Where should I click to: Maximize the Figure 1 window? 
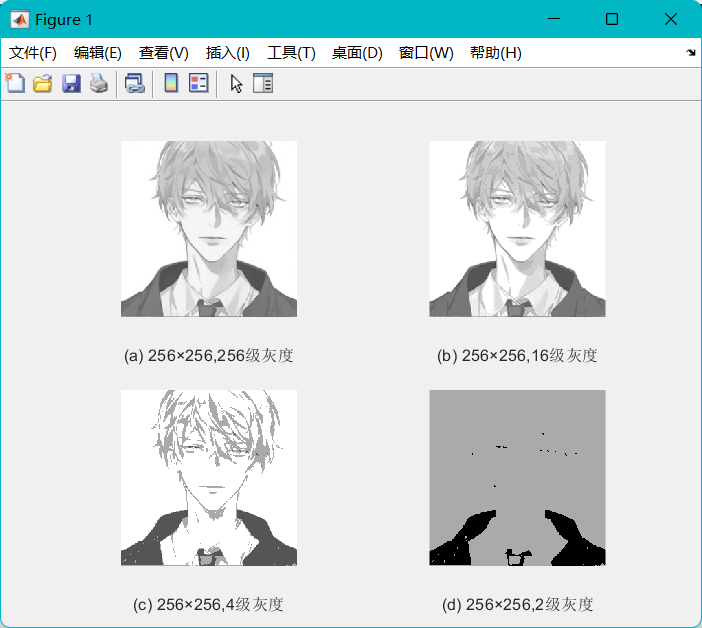[x=612, y=19]
